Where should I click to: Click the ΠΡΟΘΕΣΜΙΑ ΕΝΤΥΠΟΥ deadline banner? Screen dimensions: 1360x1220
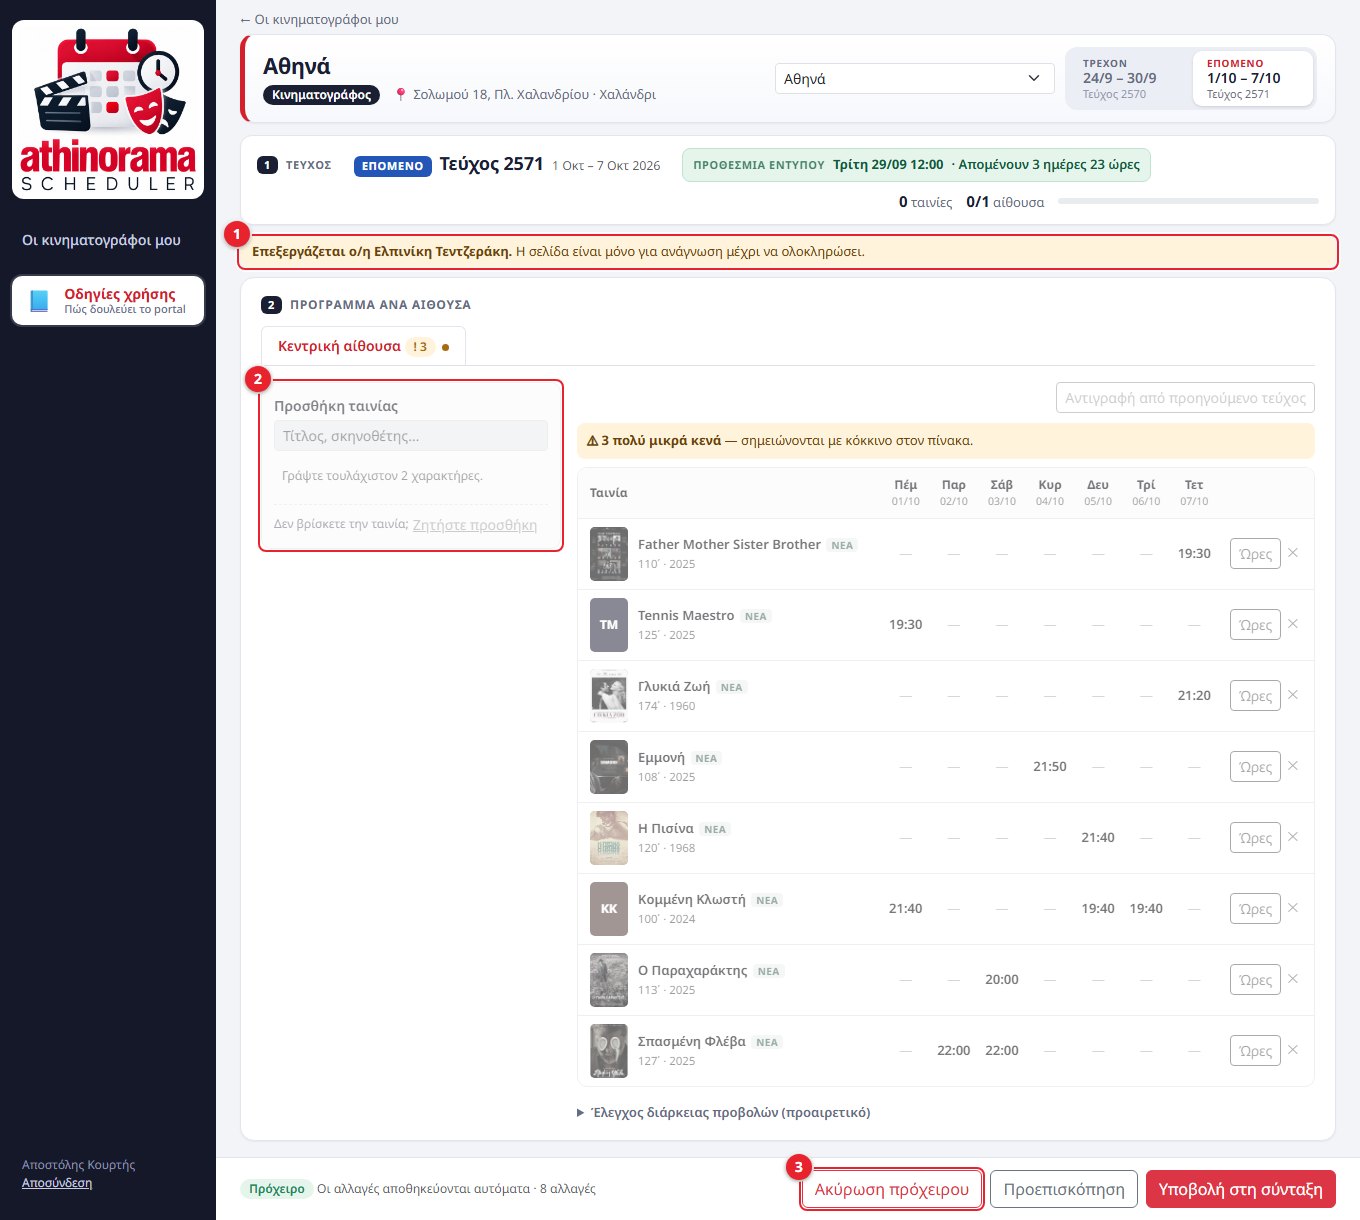click(916, 165)
